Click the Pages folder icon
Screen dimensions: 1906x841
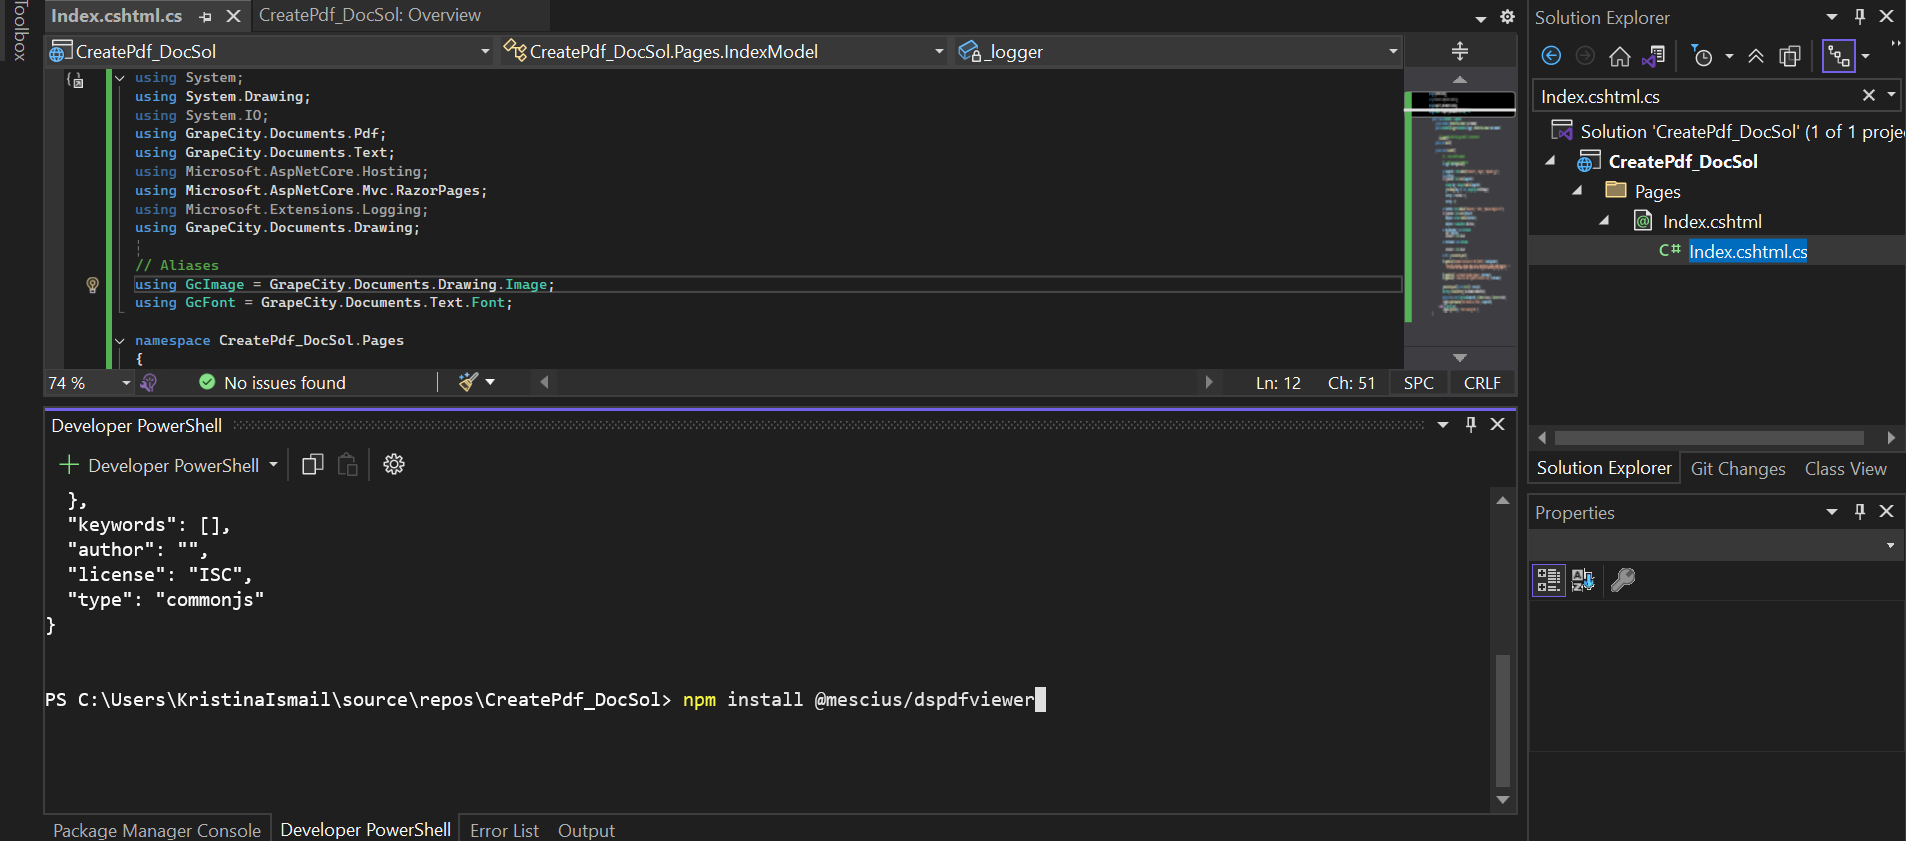click(1616, 190)
